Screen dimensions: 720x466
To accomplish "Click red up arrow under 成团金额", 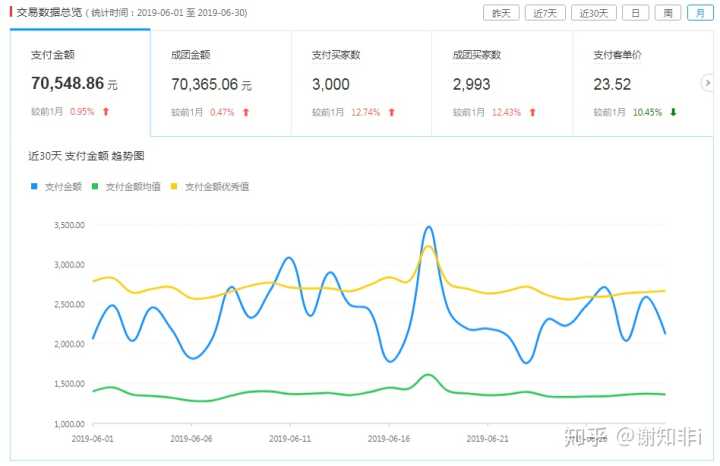I will pyautogui.click(x=246, y=112).
